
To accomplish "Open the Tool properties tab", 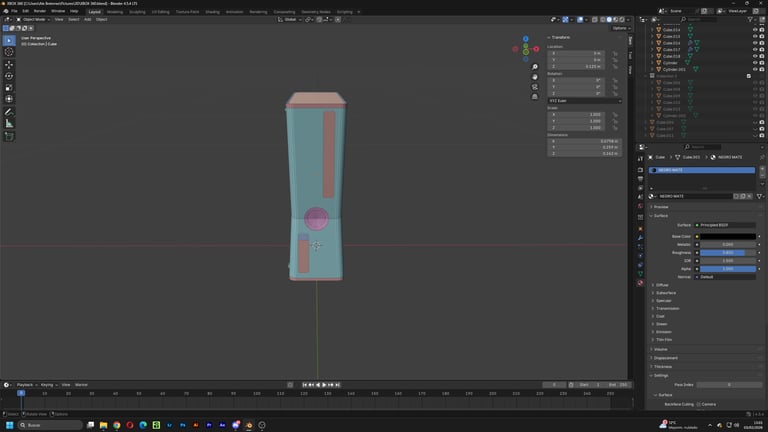I will click(640, 159).
